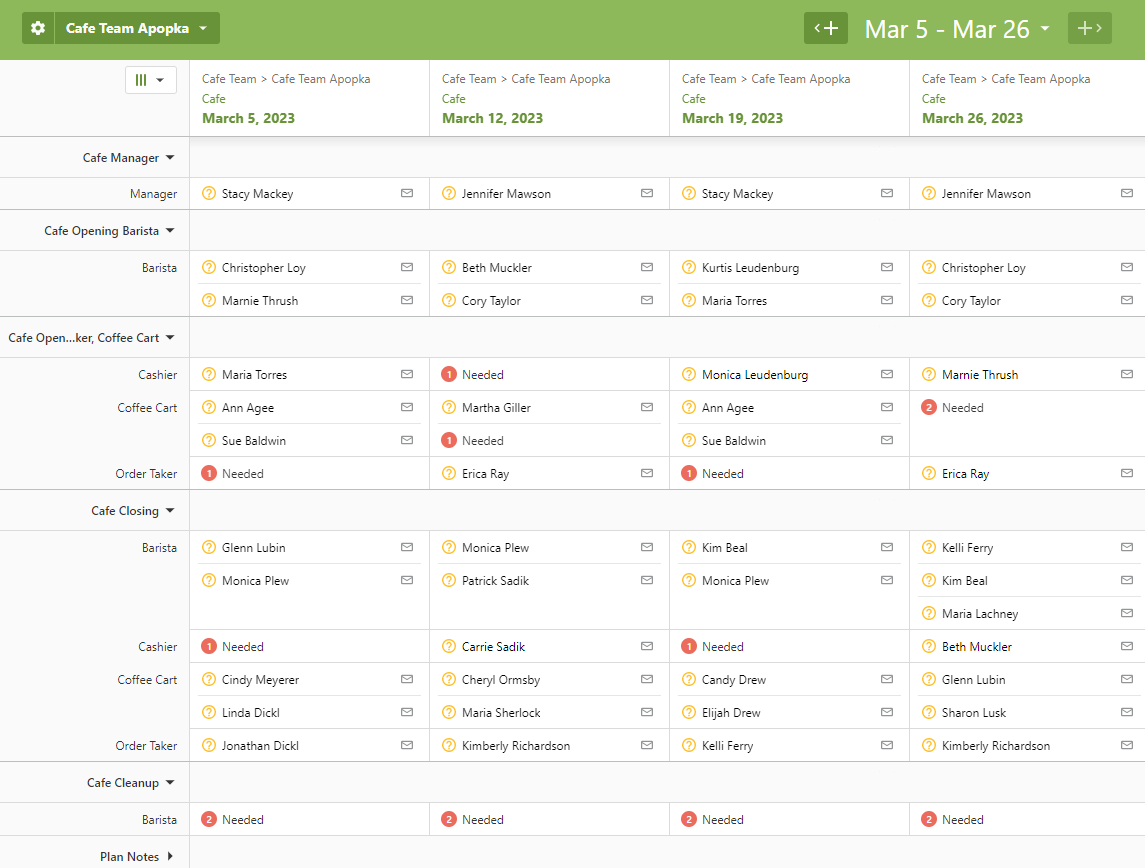Add a later plan with the right plus button
This screenshot has height=868, width=1145.
pyautogui.click(x=1090, y=28)
